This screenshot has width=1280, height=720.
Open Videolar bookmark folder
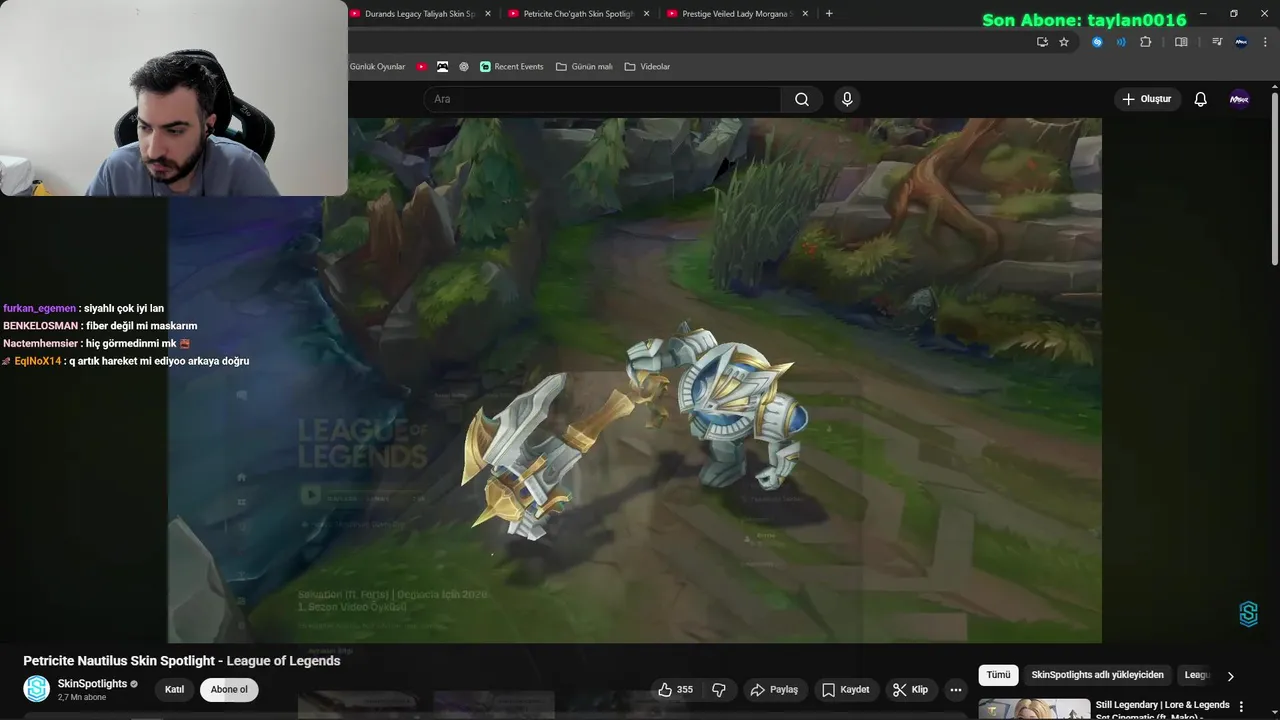coord(647,67)
